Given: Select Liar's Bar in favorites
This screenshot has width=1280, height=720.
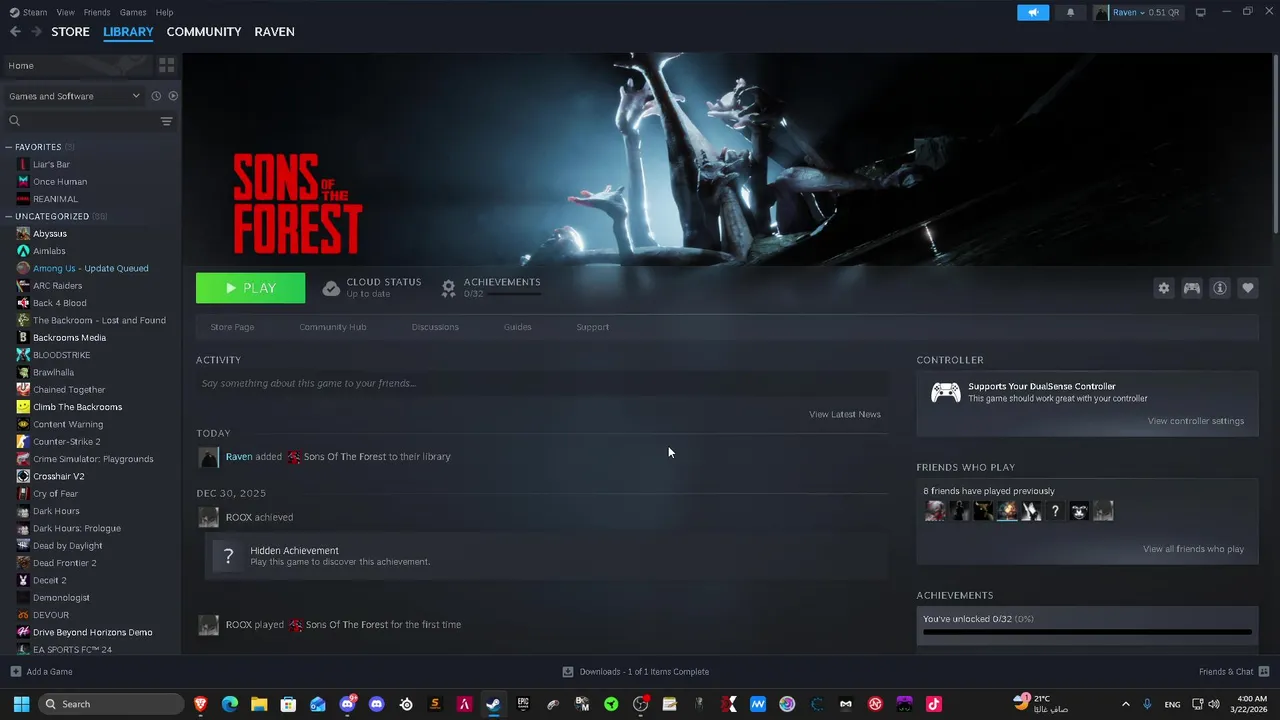Looking at the screenshot, I should [51, 164].
